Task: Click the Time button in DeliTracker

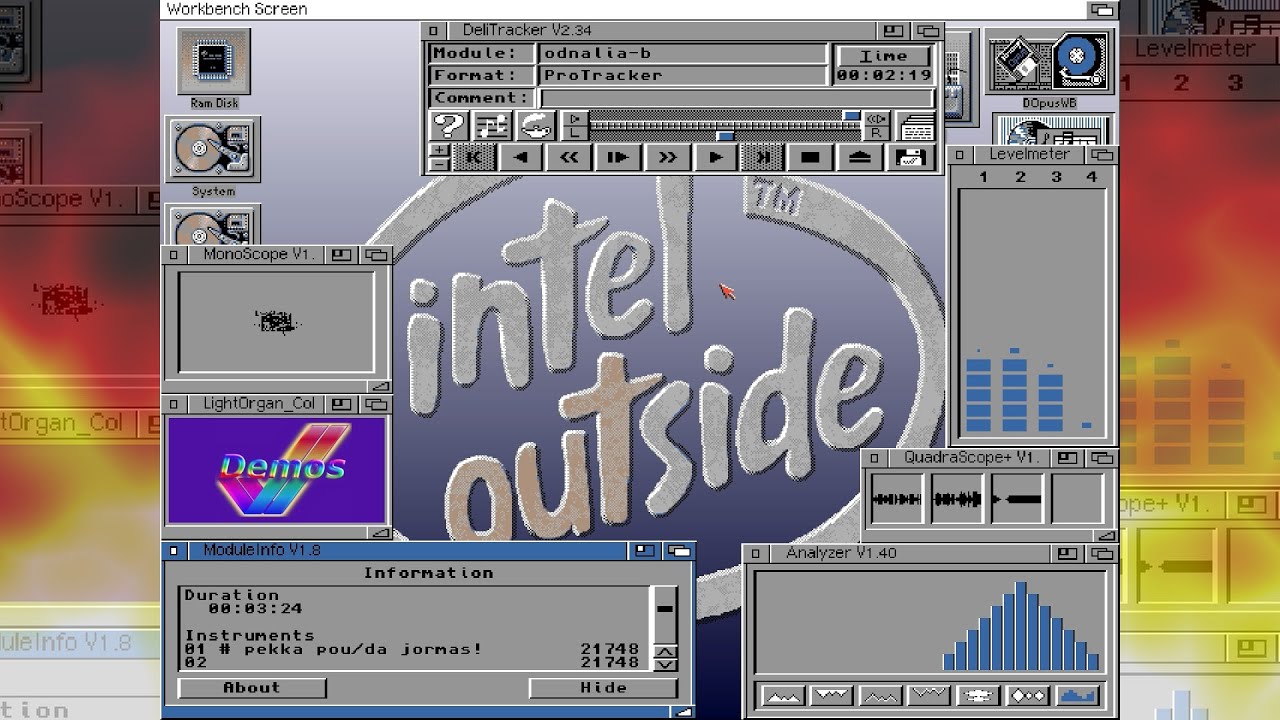Action: (x=884, y=56)
